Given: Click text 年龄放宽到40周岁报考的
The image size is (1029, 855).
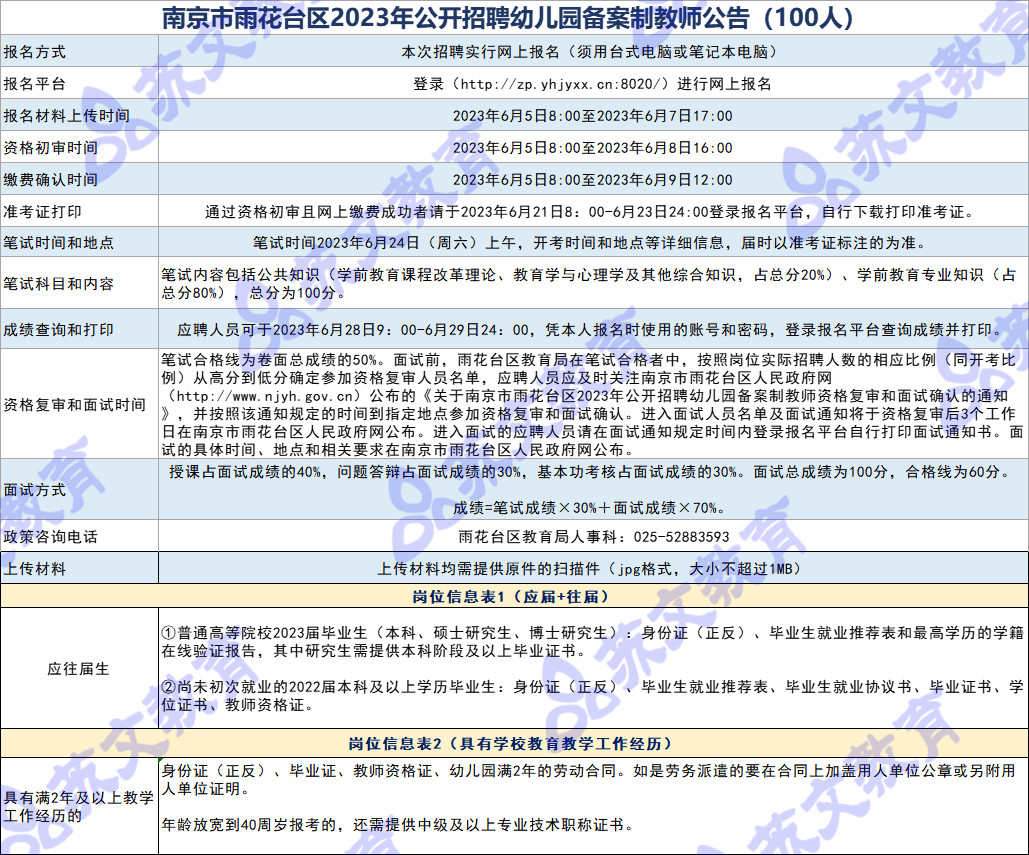Looking at the screenshot, I should tap(249, 825).
